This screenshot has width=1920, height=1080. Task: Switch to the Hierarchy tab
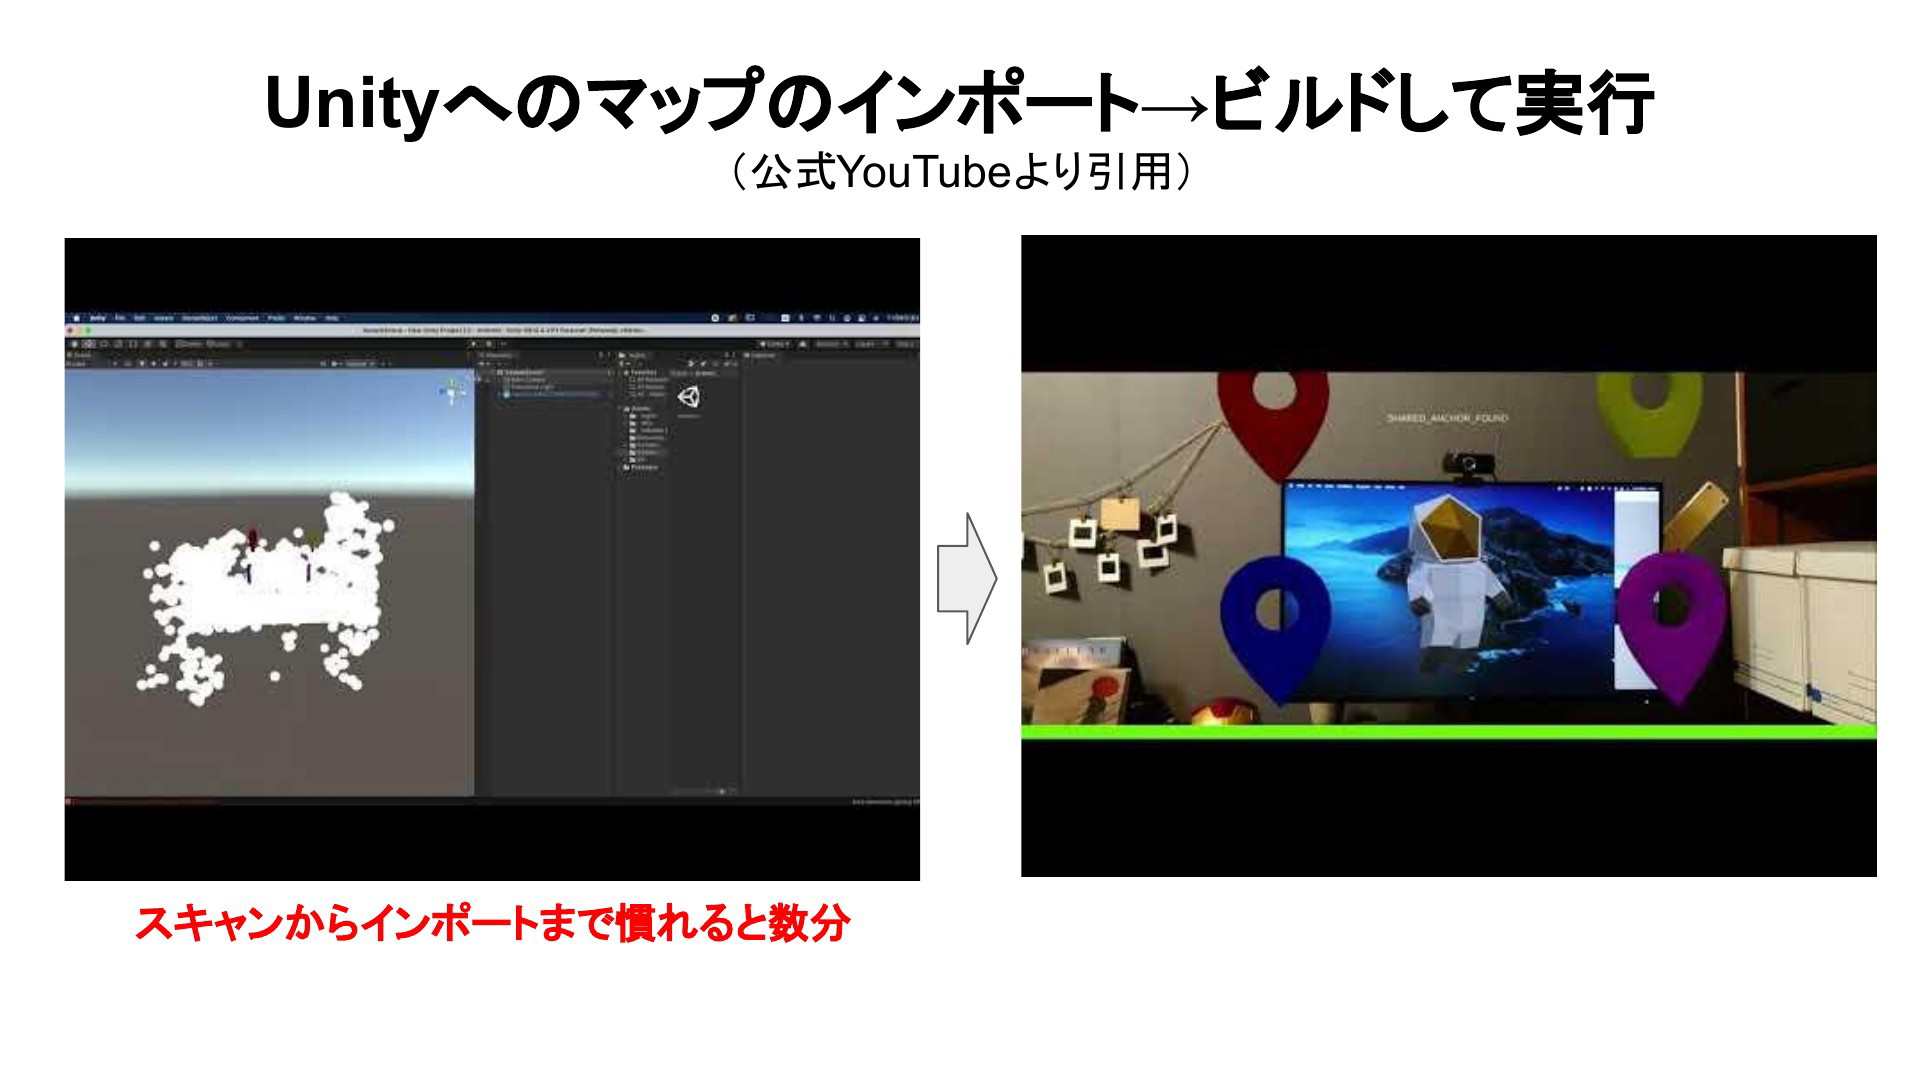[498, 354]
